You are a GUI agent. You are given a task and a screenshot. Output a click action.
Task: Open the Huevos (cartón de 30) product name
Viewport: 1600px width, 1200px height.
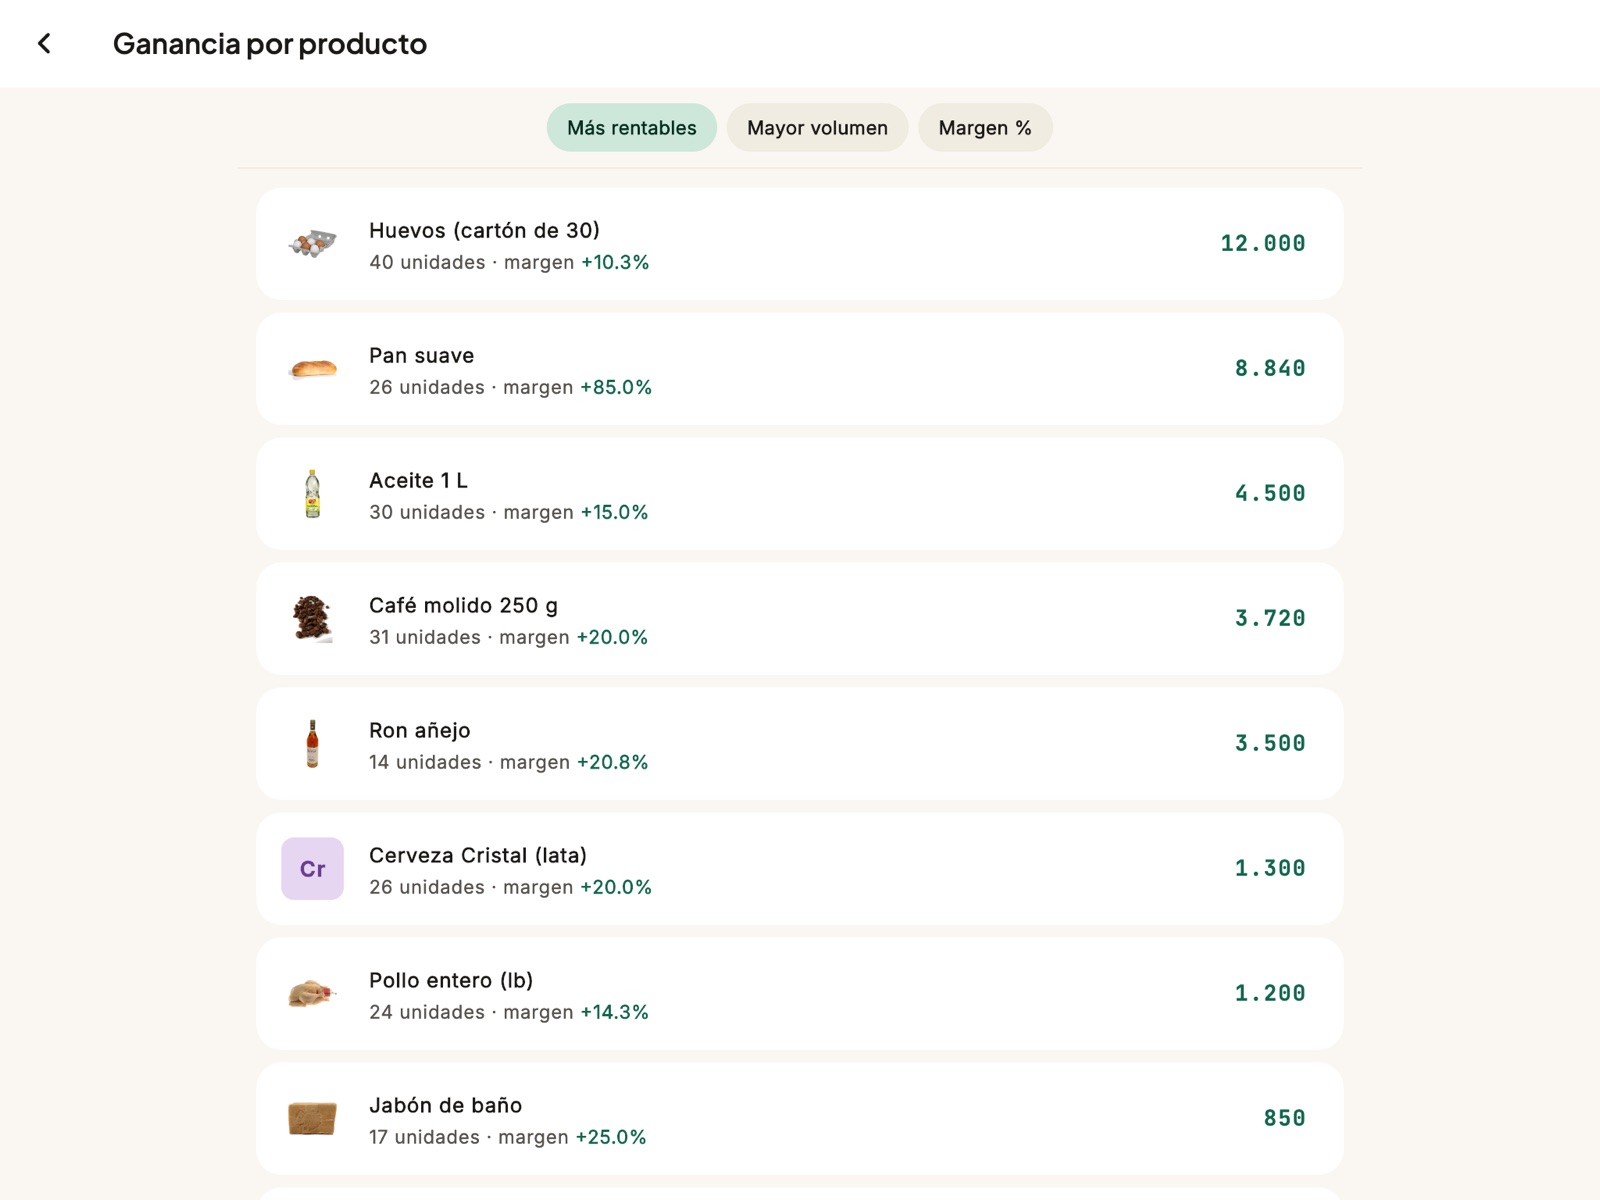click(x=484, y=230)
